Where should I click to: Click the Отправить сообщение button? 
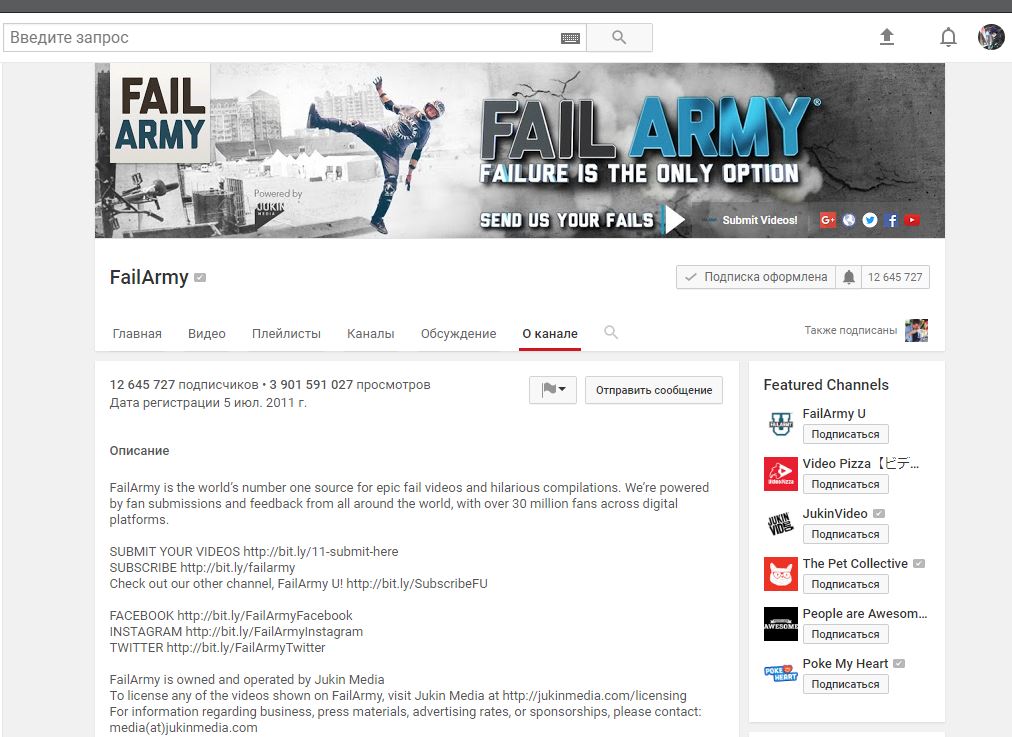[654, 390]
